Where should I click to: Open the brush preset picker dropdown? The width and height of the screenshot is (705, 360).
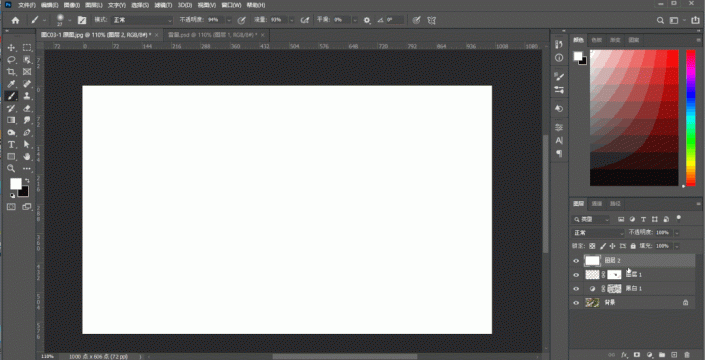[70, 20]
